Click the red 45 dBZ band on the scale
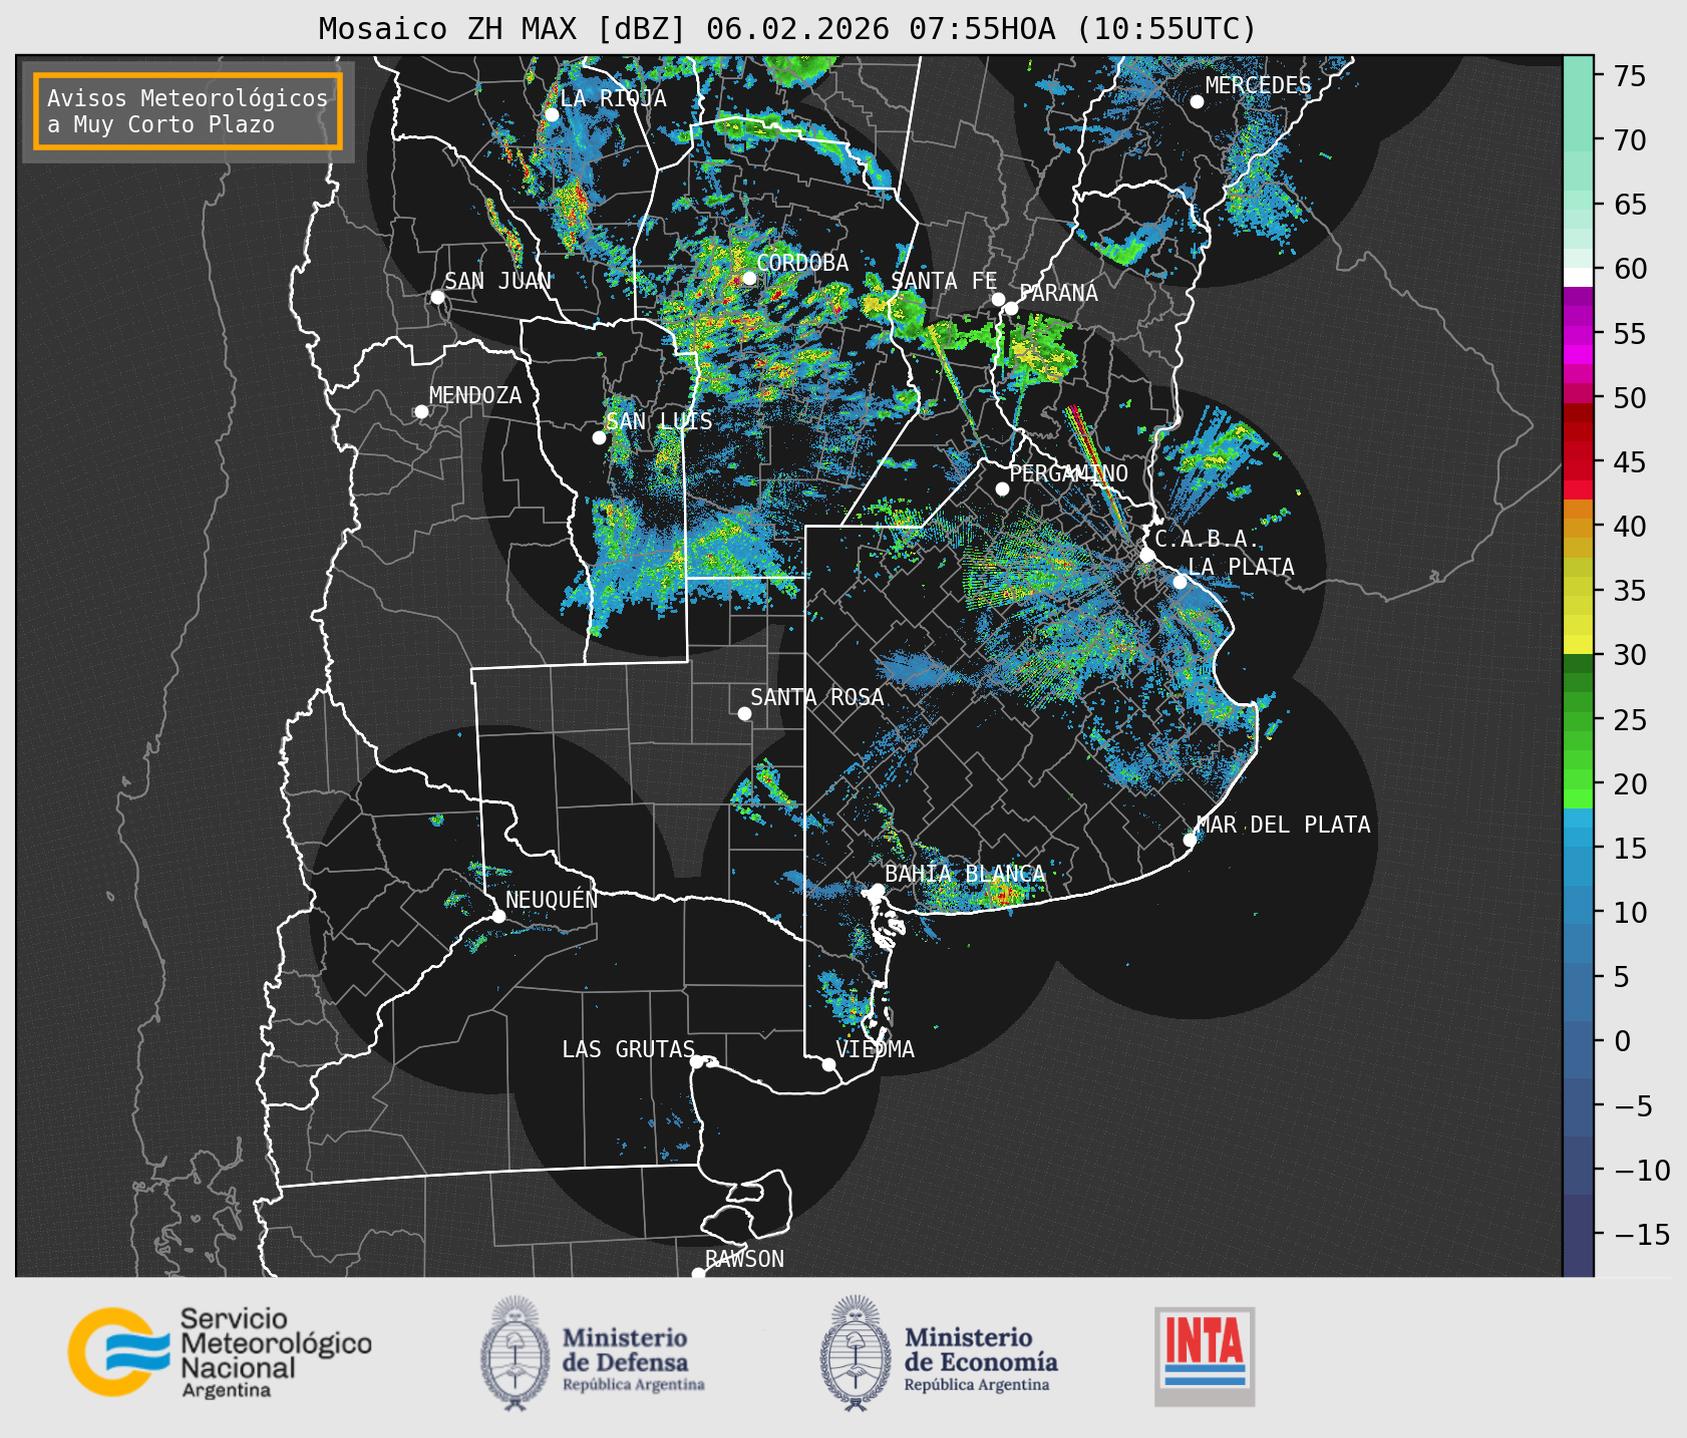 coord(1578,462)
